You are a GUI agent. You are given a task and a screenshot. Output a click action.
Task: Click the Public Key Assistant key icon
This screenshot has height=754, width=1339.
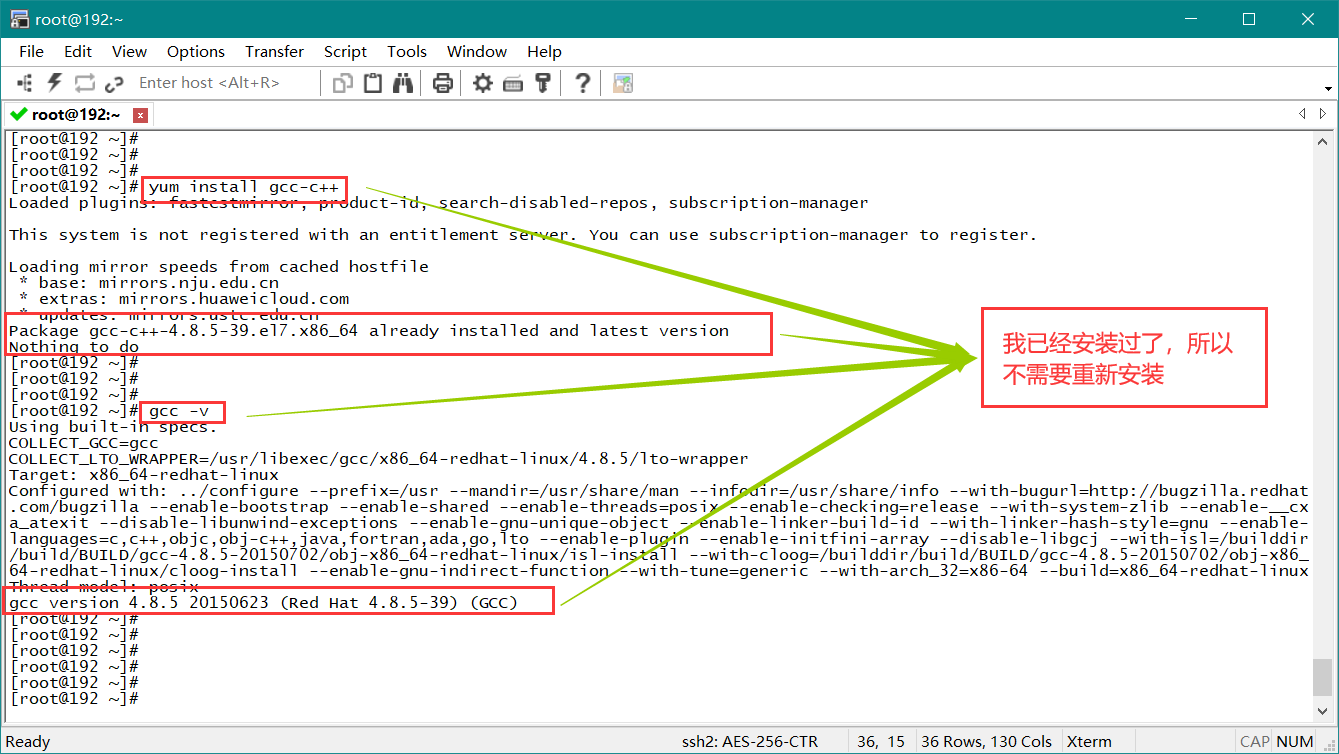(x=543, y=83)
